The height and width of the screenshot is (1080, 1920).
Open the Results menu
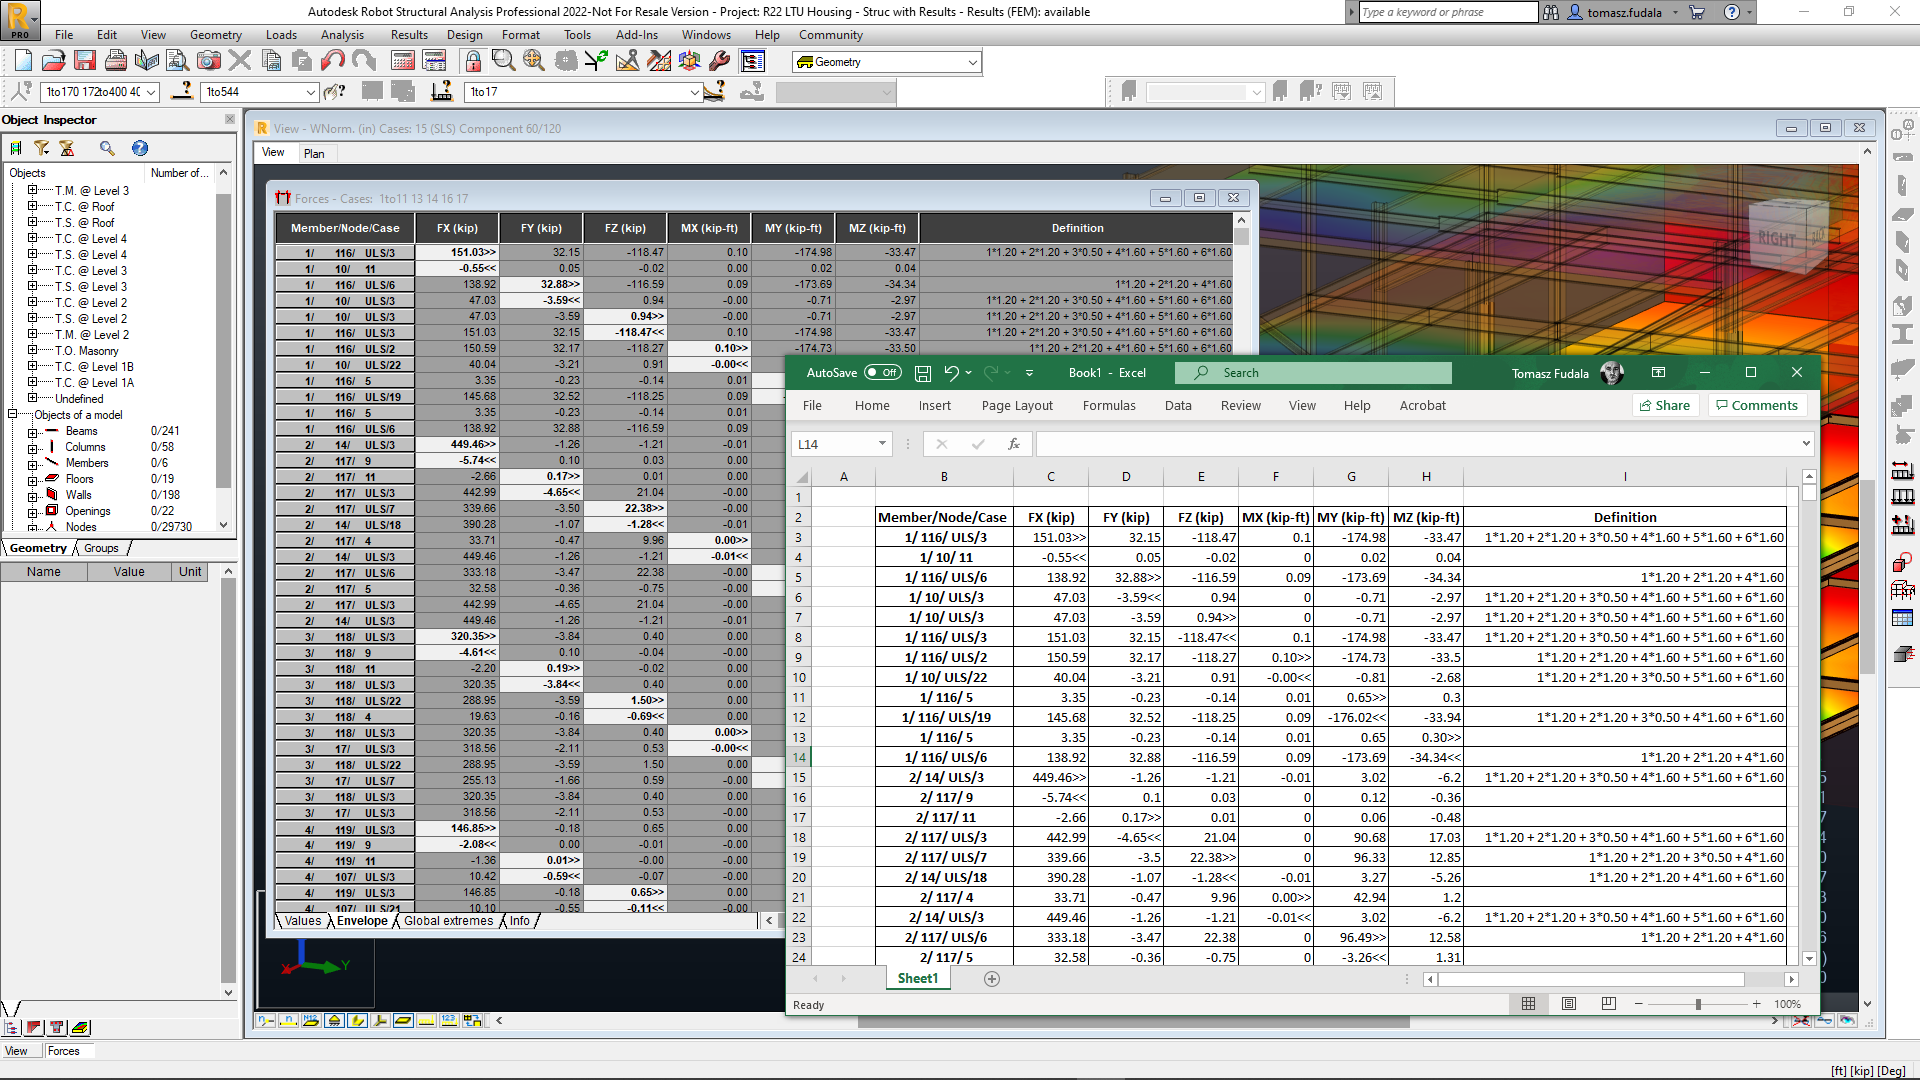tap(409, 35)
